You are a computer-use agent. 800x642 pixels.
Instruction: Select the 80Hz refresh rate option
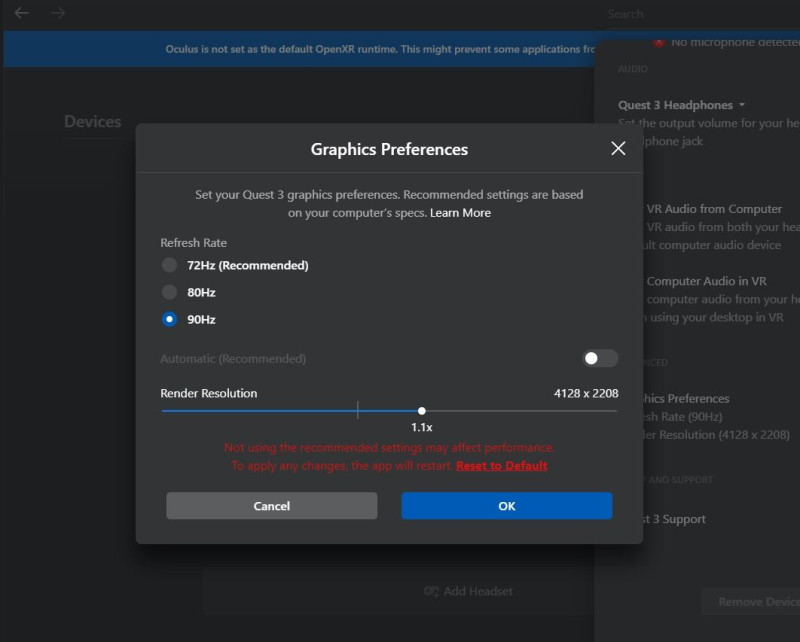click(x=169, y=292)
